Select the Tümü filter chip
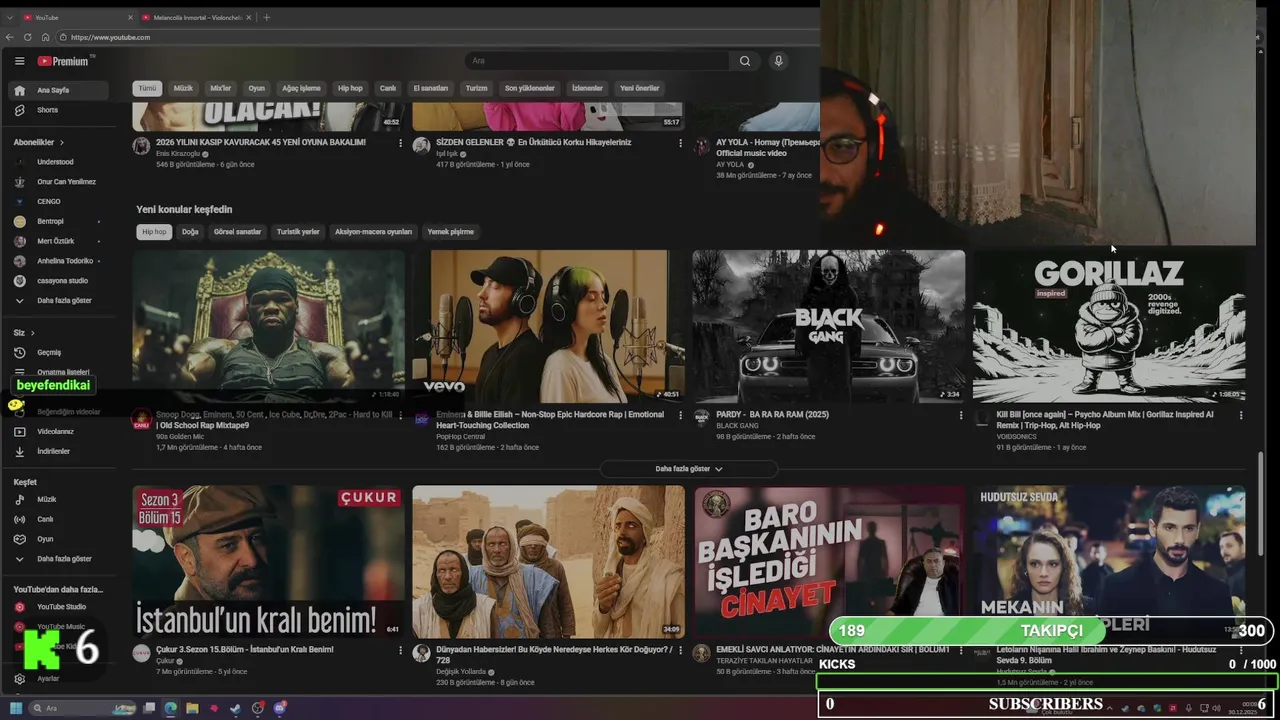 (147, 88)
